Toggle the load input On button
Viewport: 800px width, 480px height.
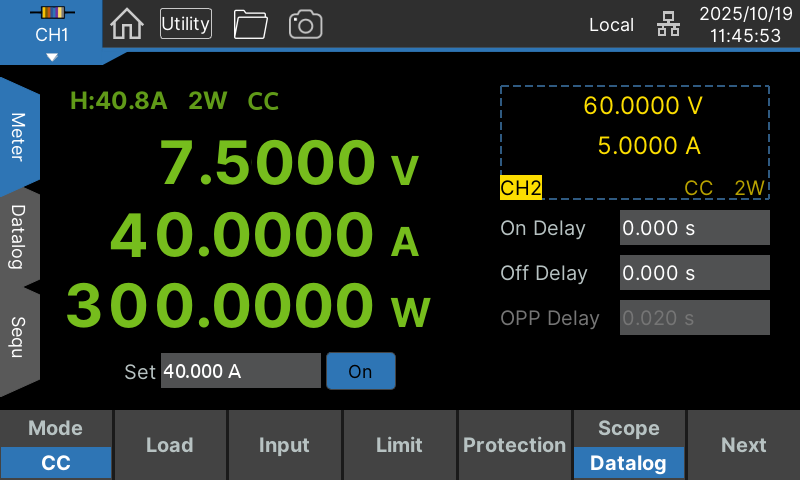(x=360, y=371)
